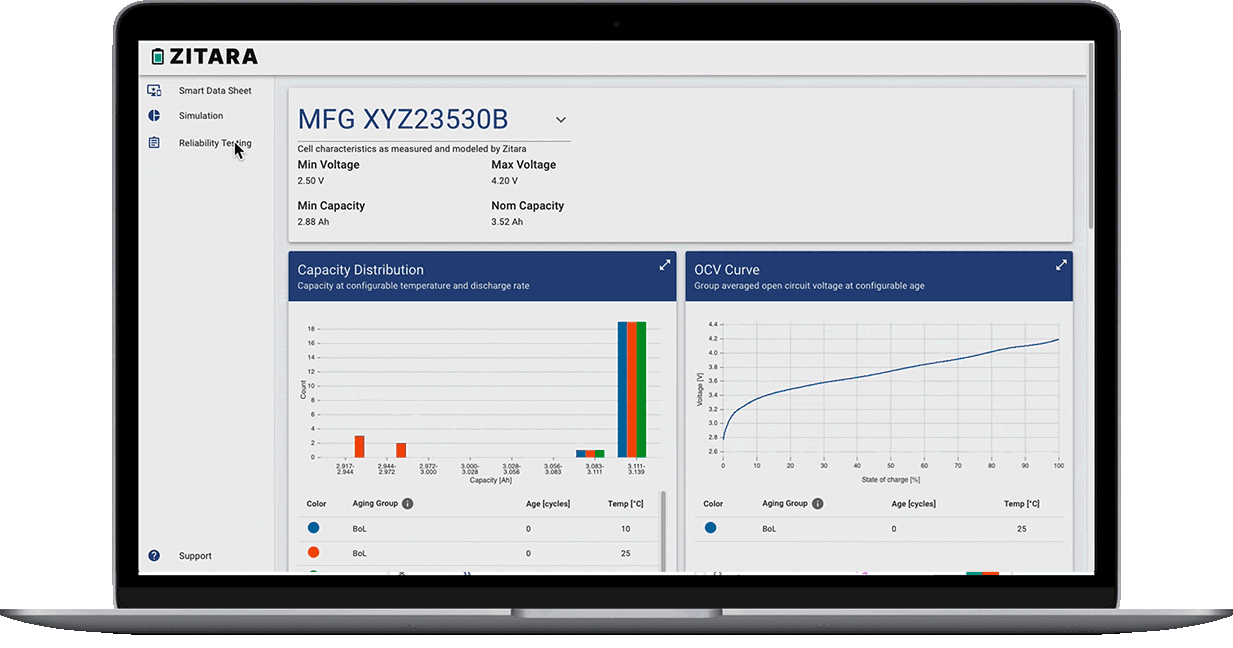Open the Support link in sidebar
Image resolution: width=1233 pixels, height=648 pixels.
[x=195, y=556]
